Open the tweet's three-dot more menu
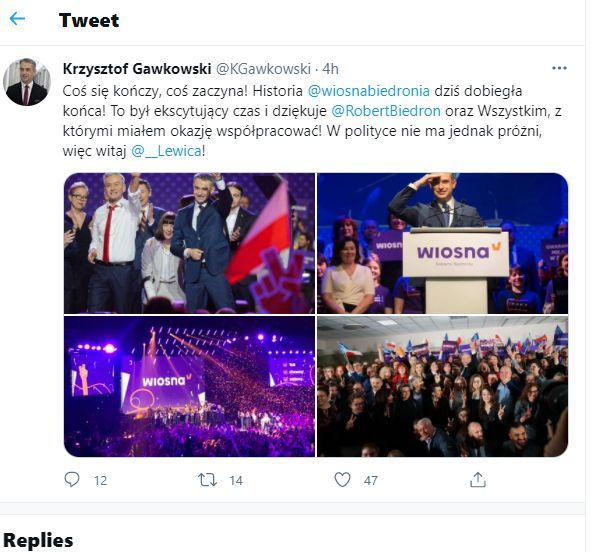The height and width of the screenshot is (552, 600). (x=559, y=68)
